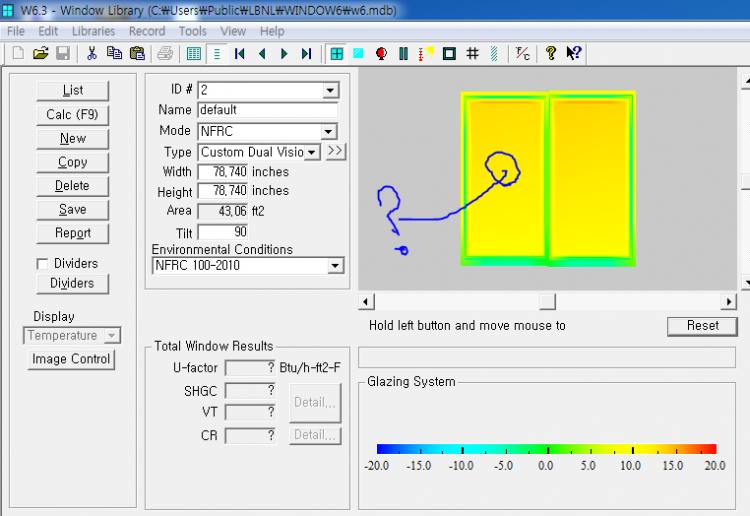Expand the Environmental Conditions dropdown
The image size is (750, 516).
pos(335,266)
